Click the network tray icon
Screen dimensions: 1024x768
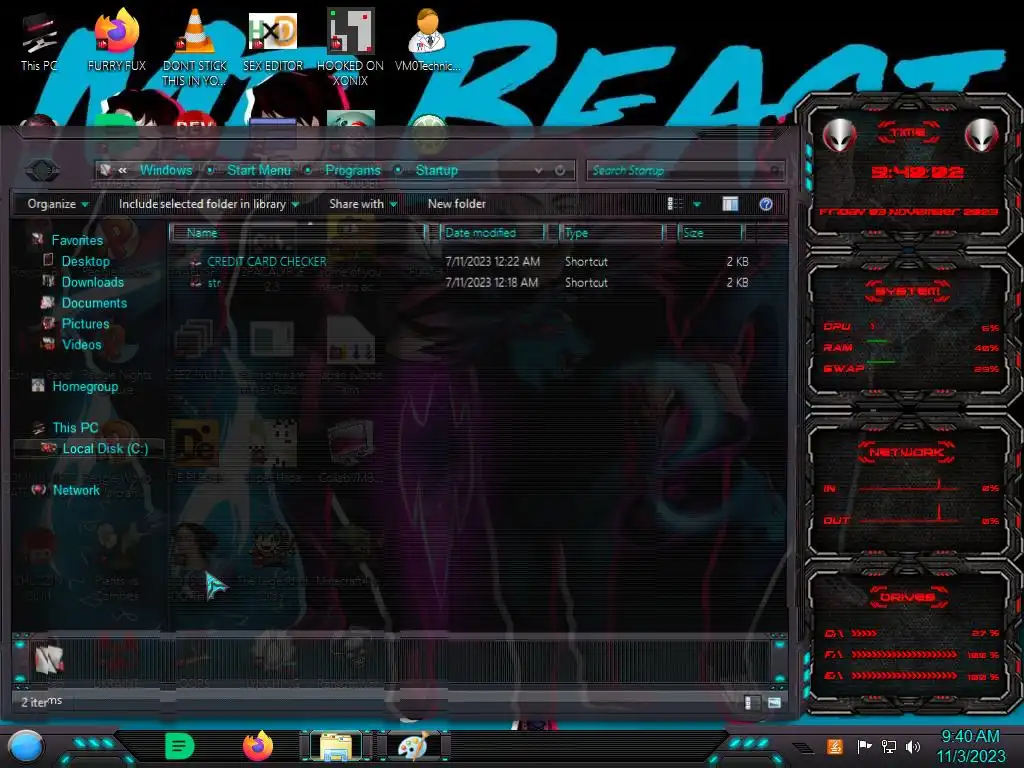(888, 746)
